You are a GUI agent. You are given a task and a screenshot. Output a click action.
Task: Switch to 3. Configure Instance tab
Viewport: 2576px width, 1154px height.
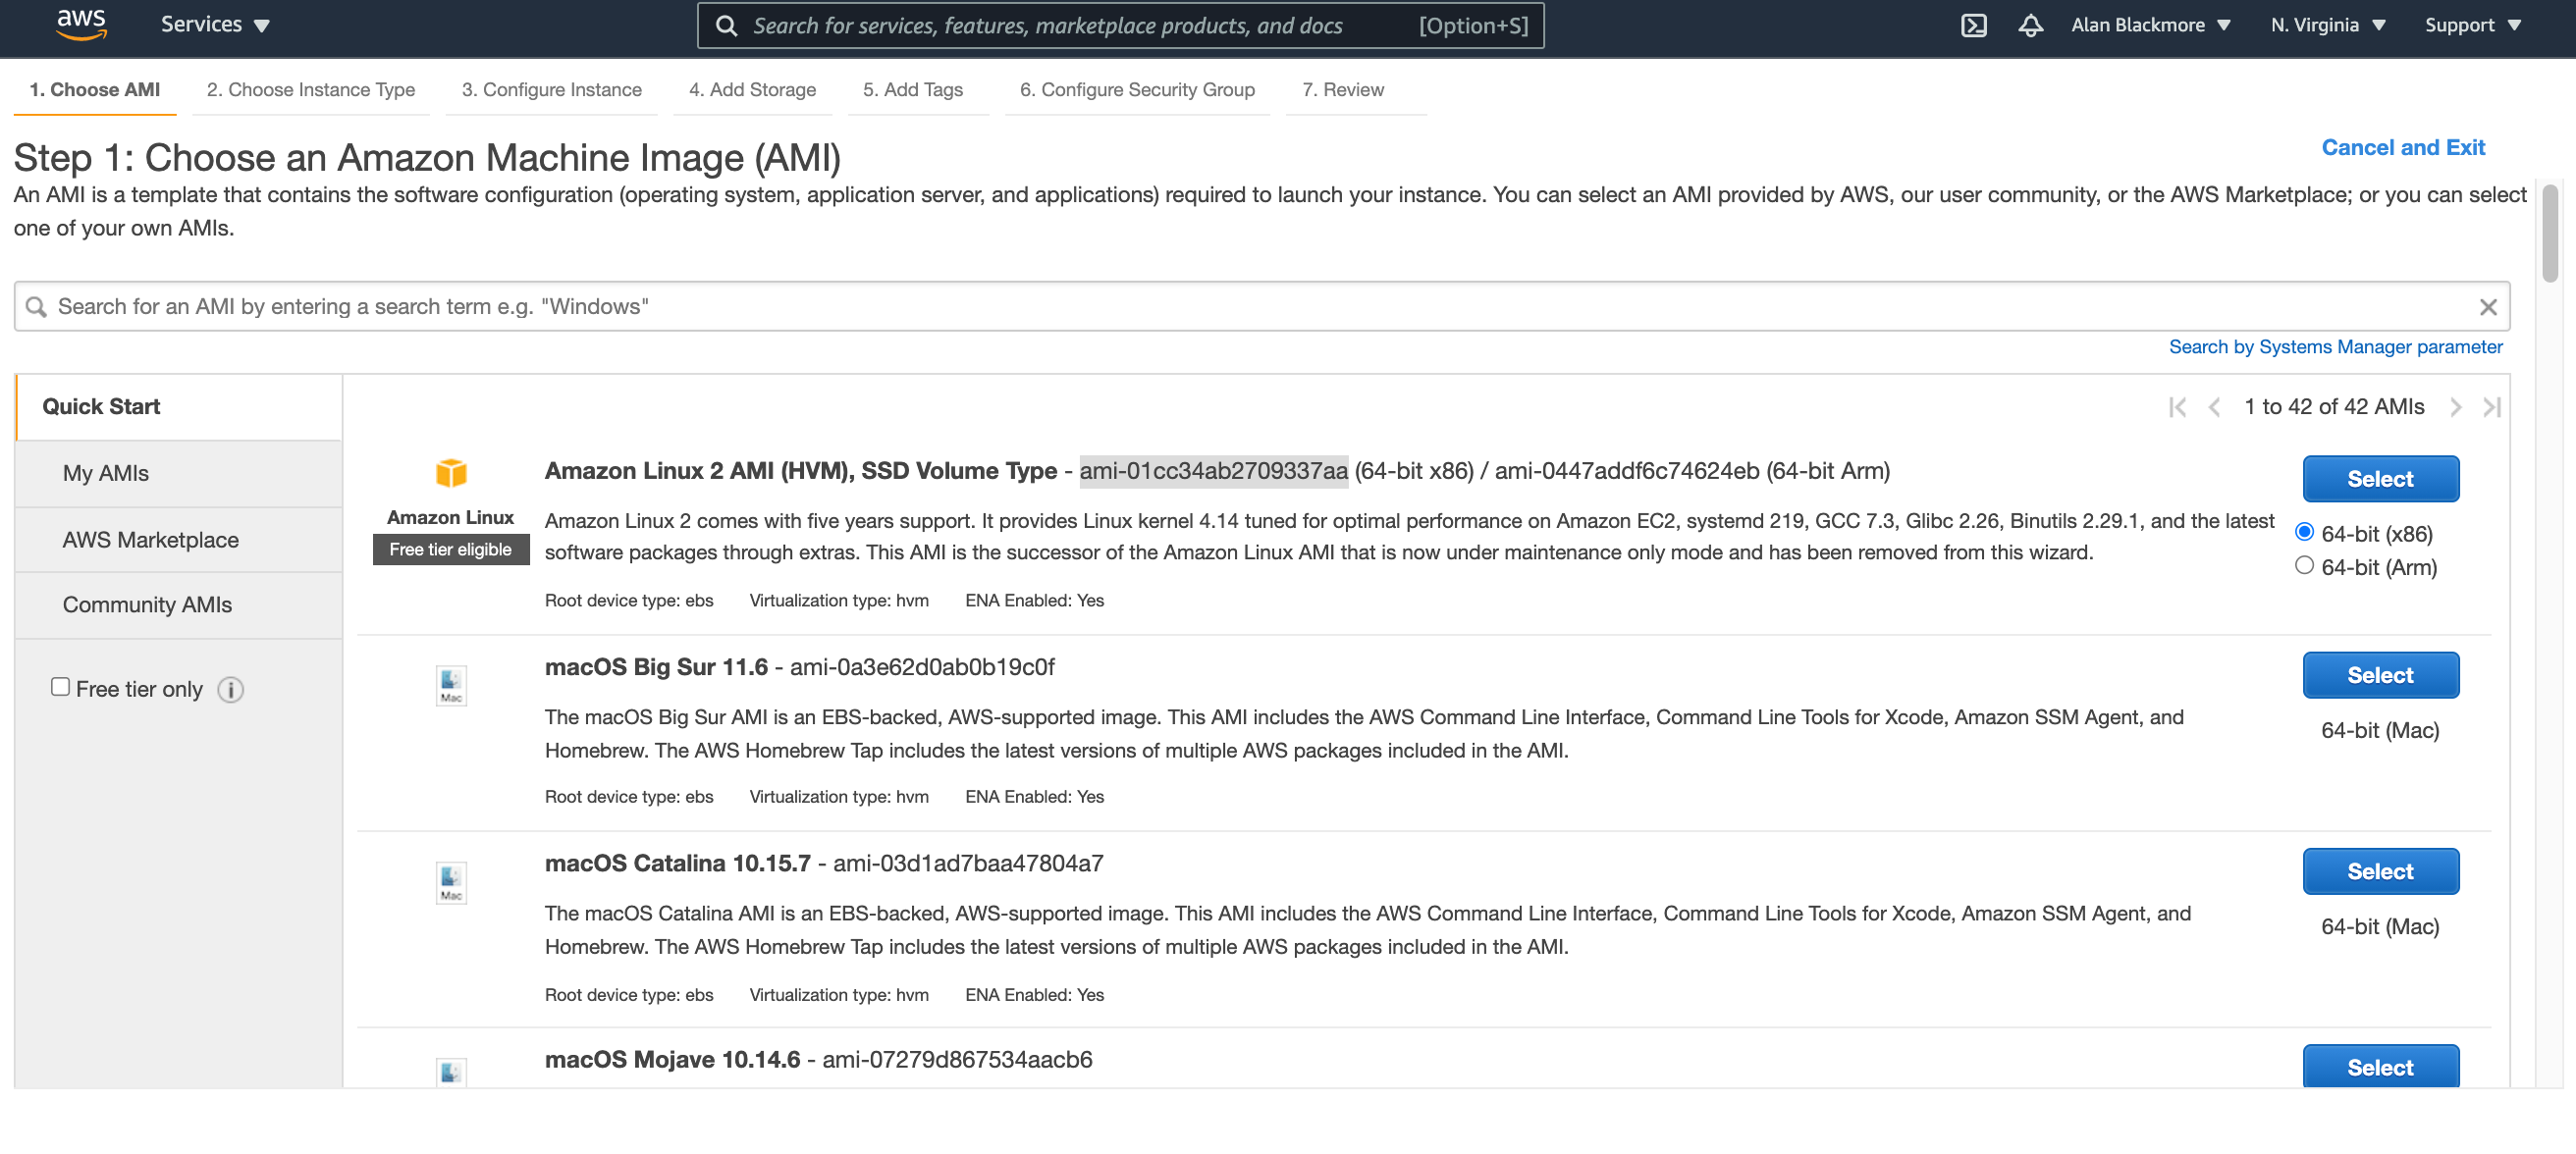[552, 89]
